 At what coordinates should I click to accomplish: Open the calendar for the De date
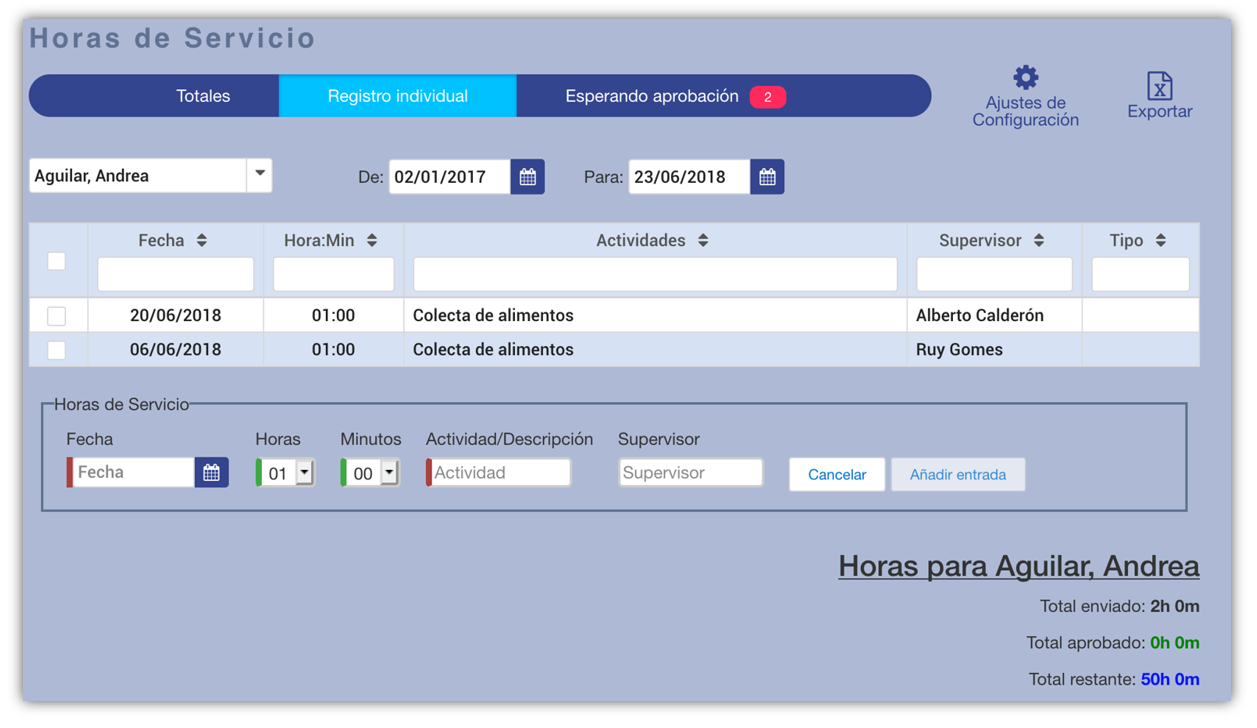tap(527, 177)
